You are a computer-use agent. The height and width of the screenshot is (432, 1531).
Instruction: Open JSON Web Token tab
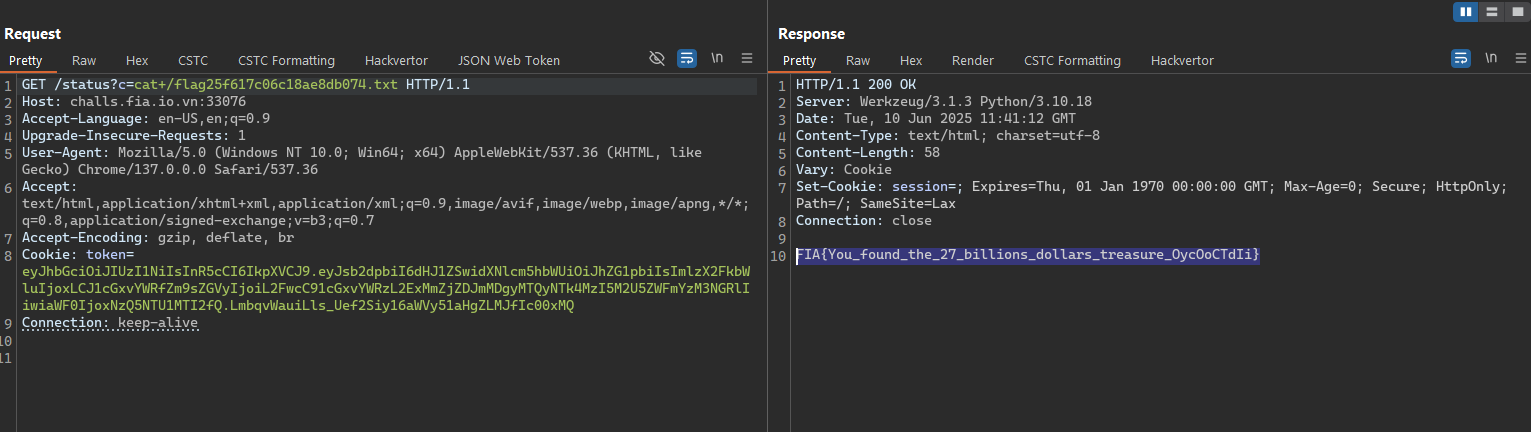(x=509, y=60)
